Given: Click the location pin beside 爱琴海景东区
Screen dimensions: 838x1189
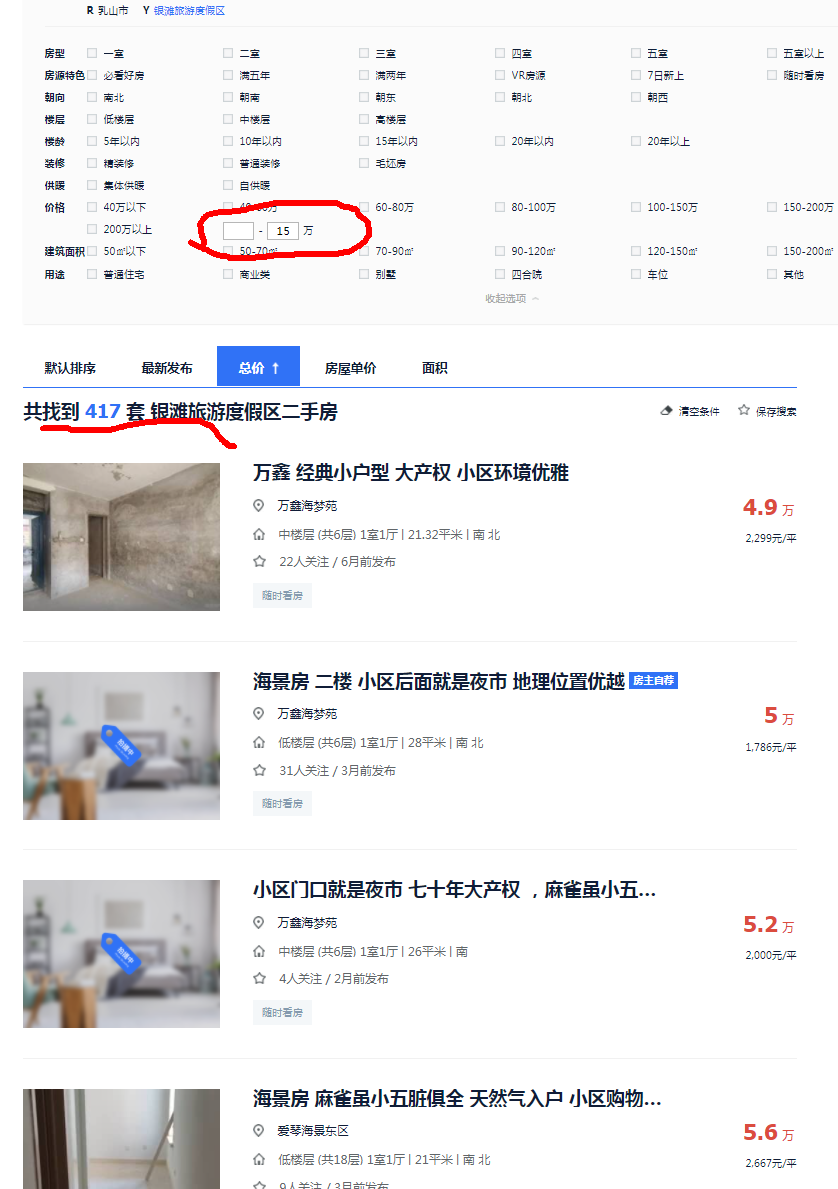Looking at the screenshot, I should click(259, 1131).
